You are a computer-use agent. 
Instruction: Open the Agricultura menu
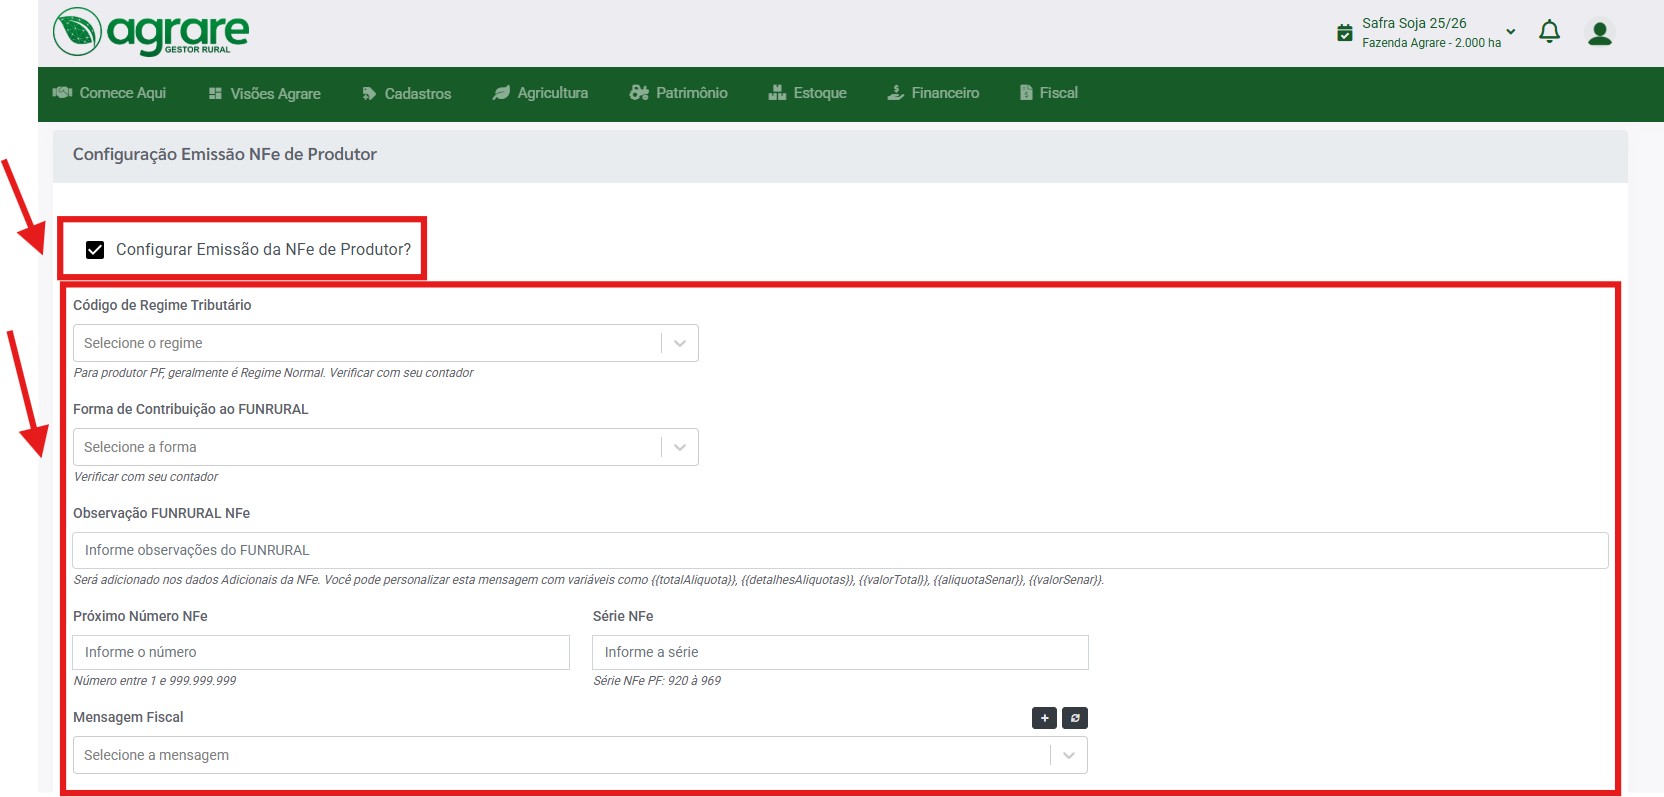(540, 93)
